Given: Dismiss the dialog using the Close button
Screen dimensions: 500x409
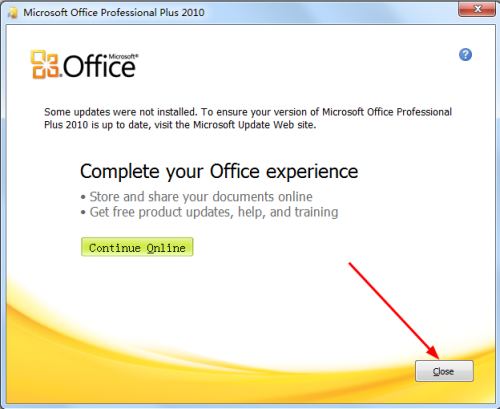Looking at the screenshot, I should (x=444, y=371).
